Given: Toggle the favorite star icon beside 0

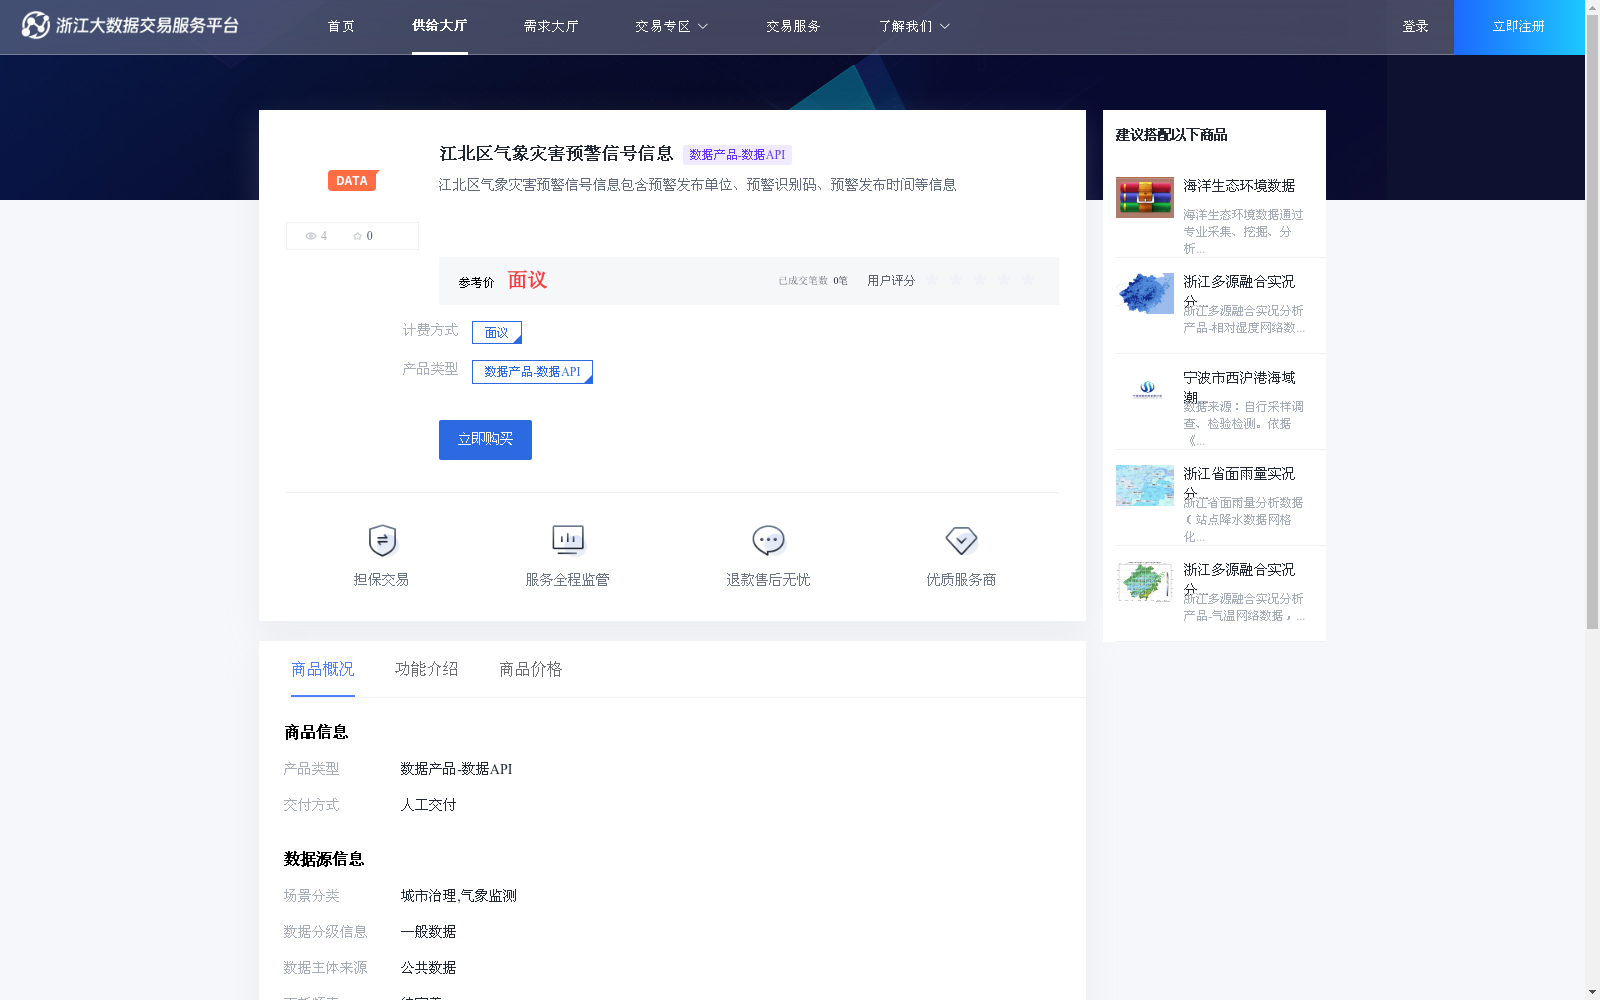Looking at the screenshot, I should click(x=357, y=236).
